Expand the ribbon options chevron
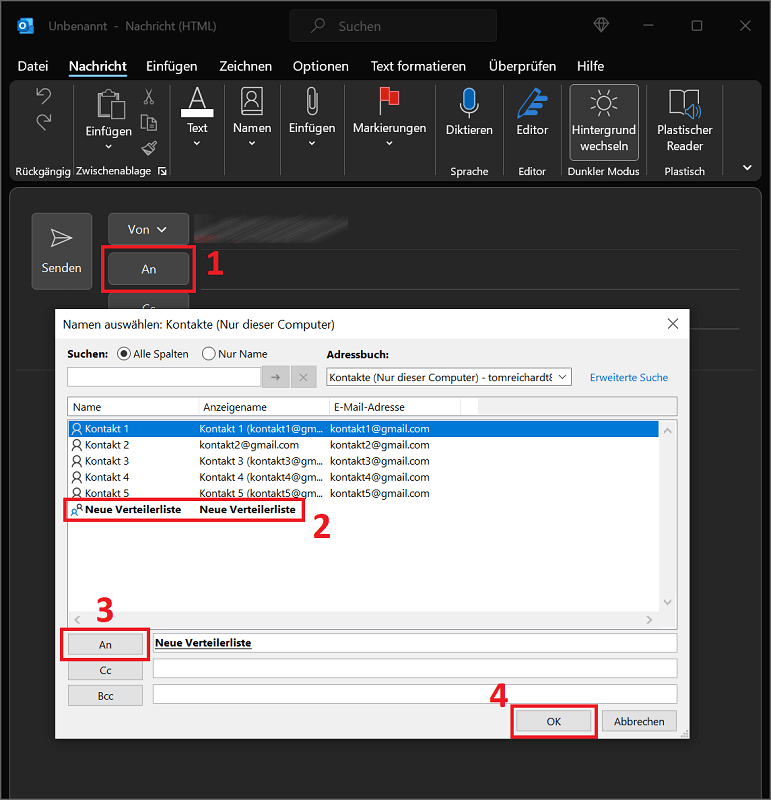This screenshot has height=800, width=771. coord(747,168)
